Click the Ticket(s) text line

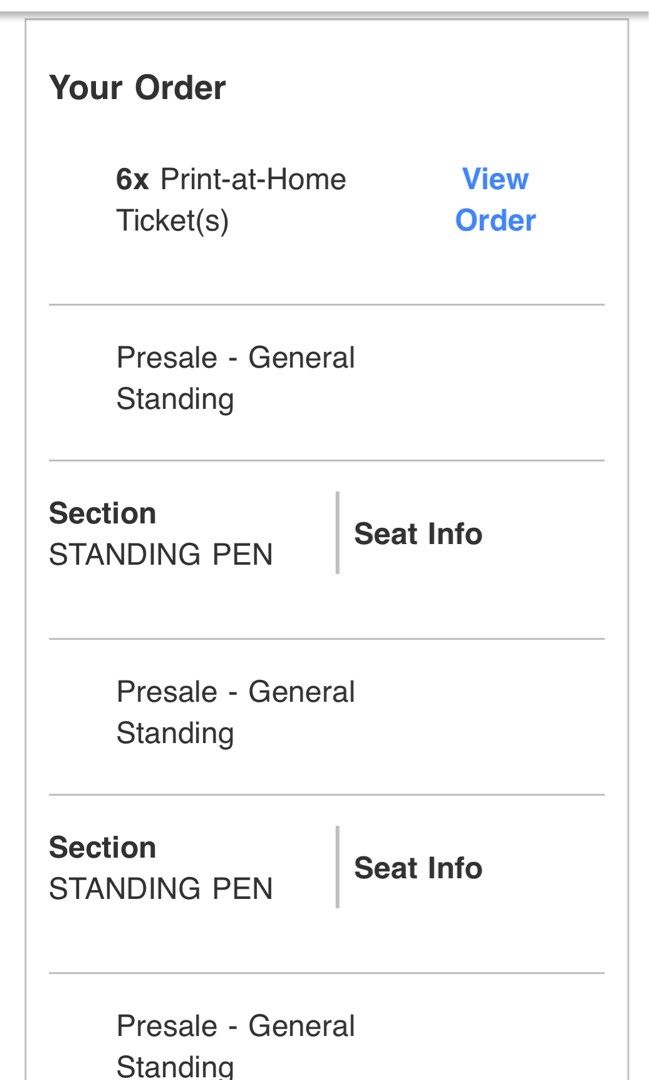pyautogui.click(x=173, y=220)
